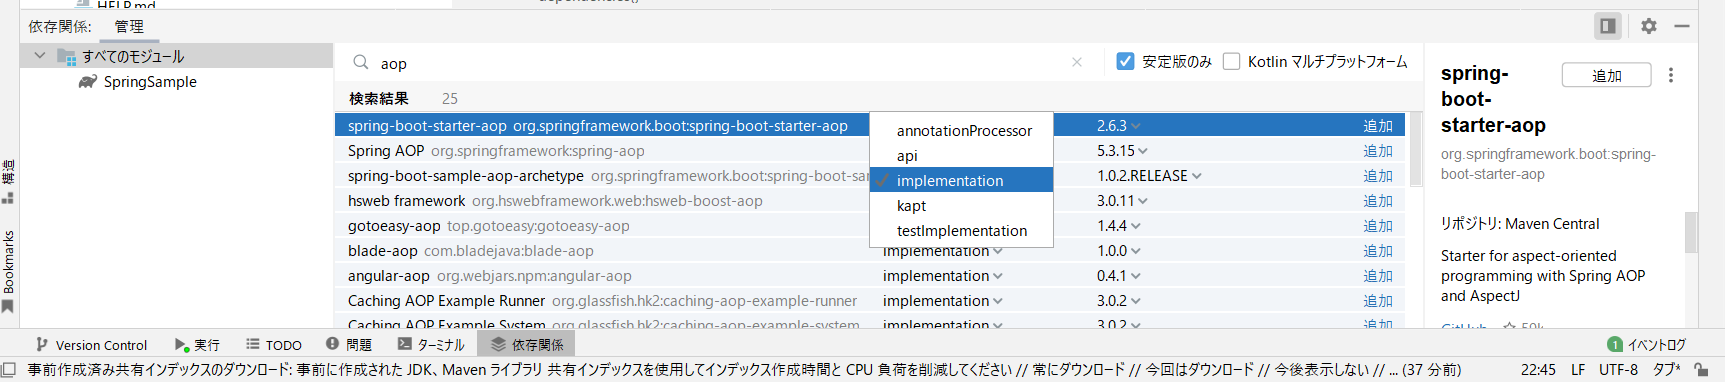Image resolution: width=1725 pixels, height=382 pixels.
Task: Collapse the すべてのモジュール tree node
Action: pos(40,56)
